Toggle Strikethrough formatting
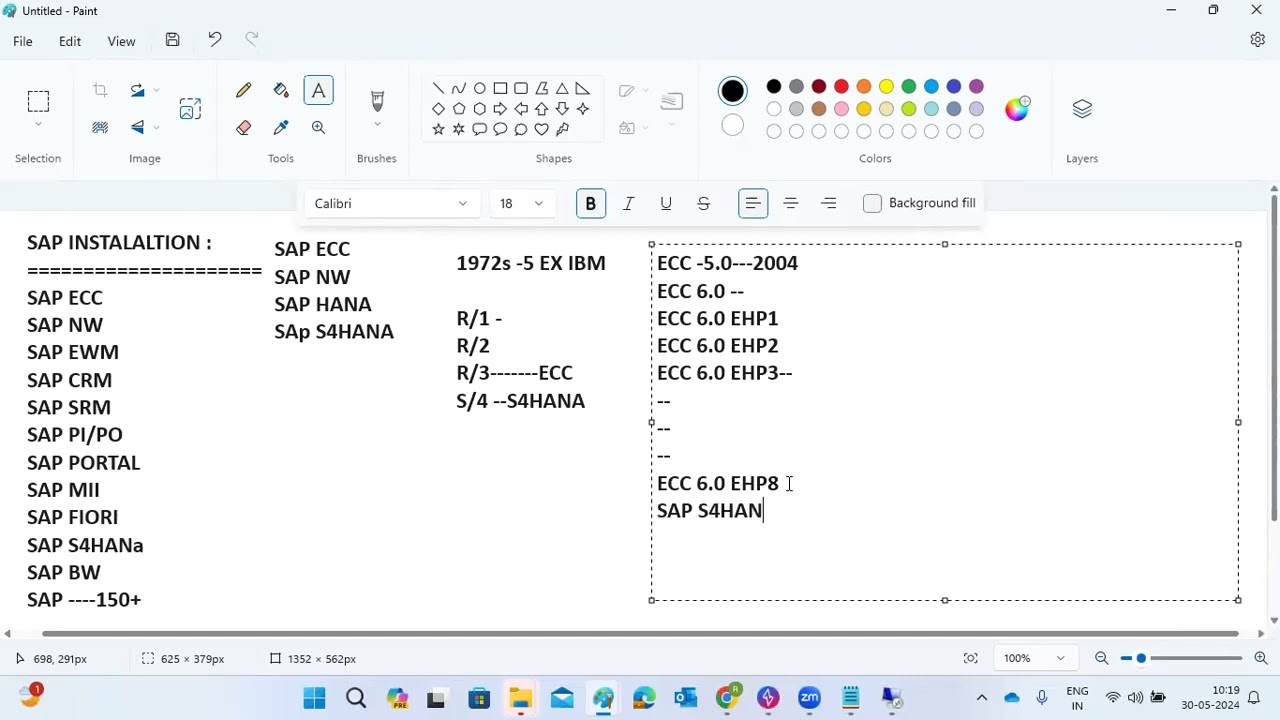The height and width of the screenshot is (720, 1280). 704,203
